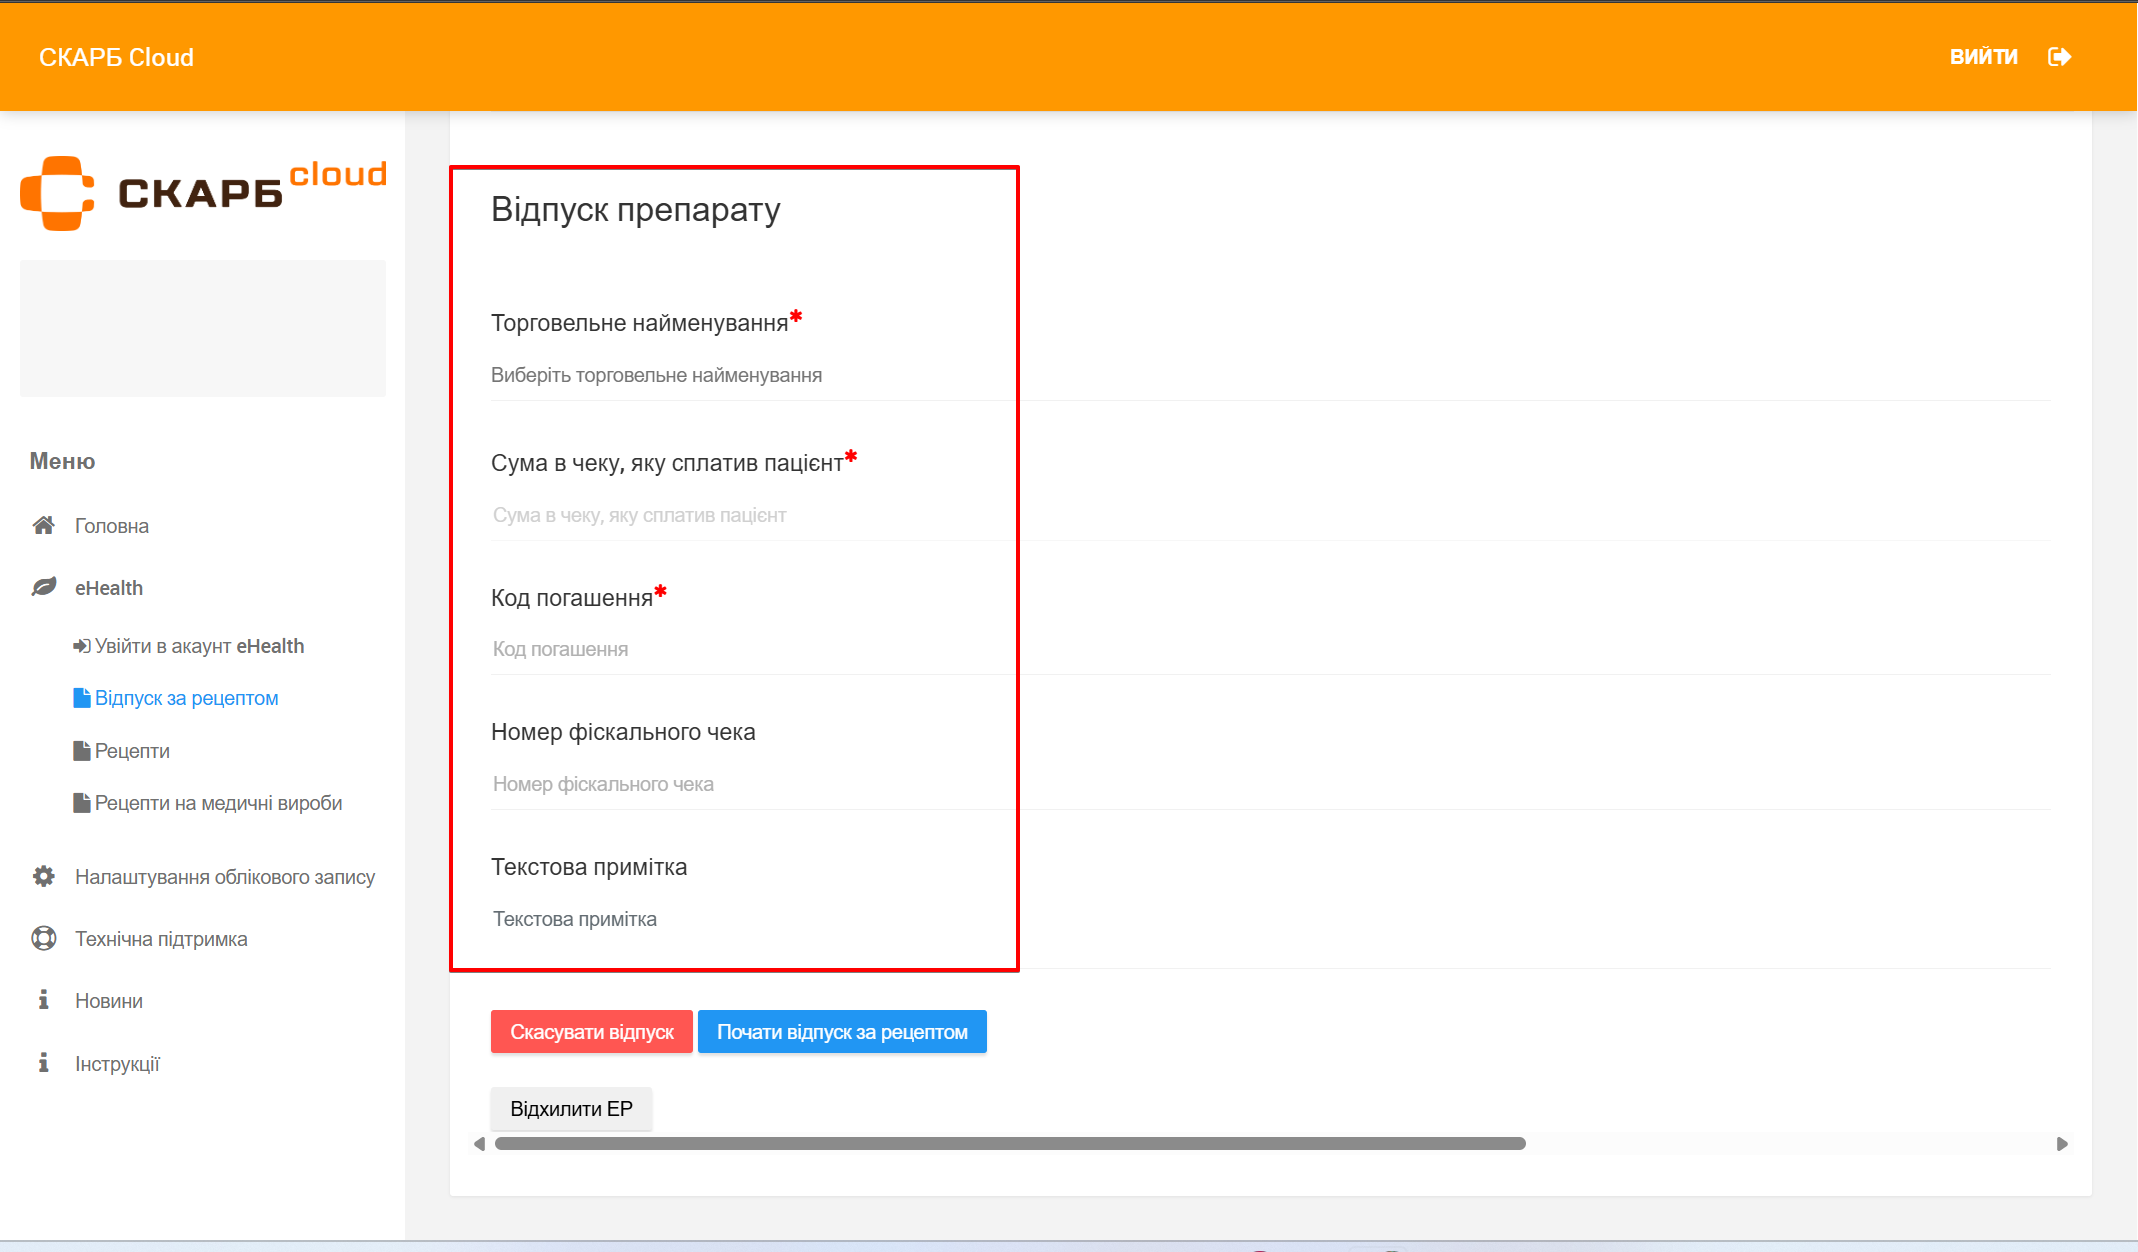The width and height of the screenshot is (2138, 1252).
Task: Select Відпуск за рецептом menu item
Action: tap(186, 698)
